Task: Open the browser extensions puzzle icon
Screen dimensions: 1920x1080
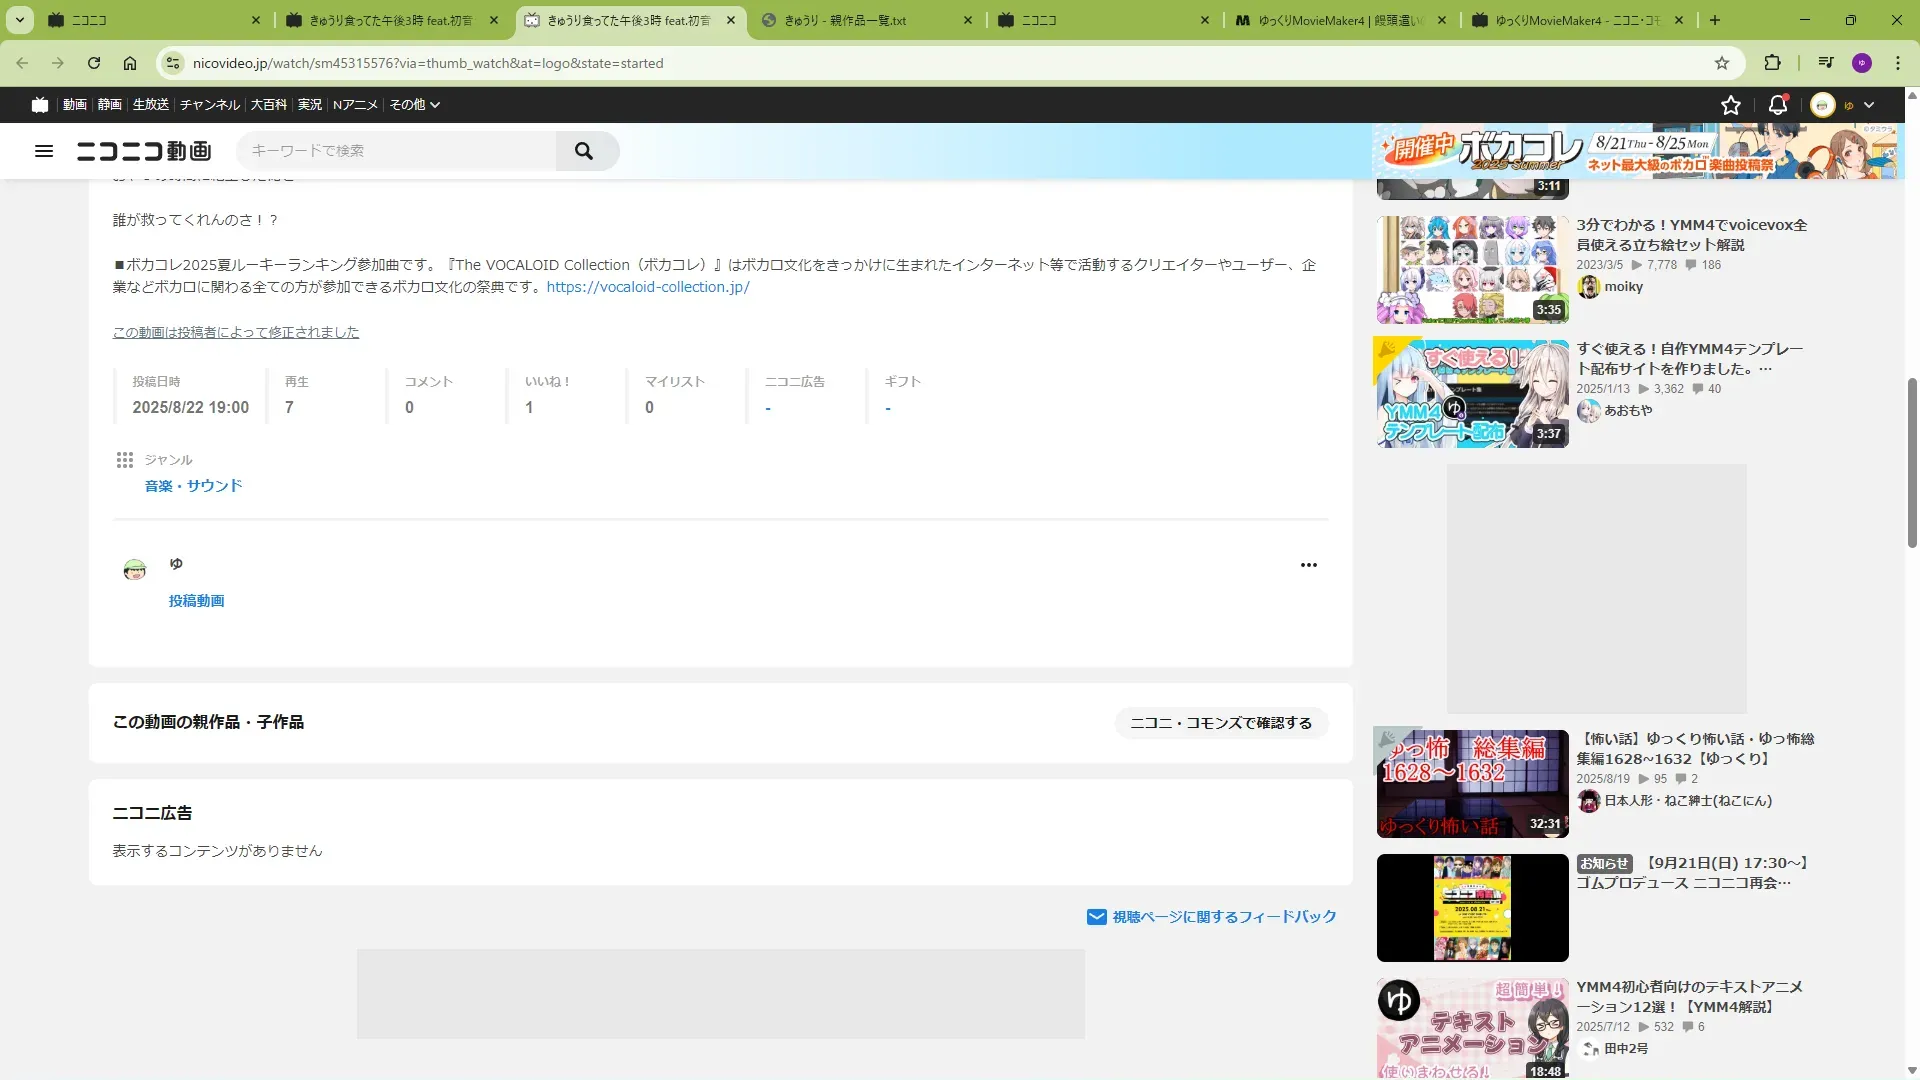Action: click(x=1772, y=63)
